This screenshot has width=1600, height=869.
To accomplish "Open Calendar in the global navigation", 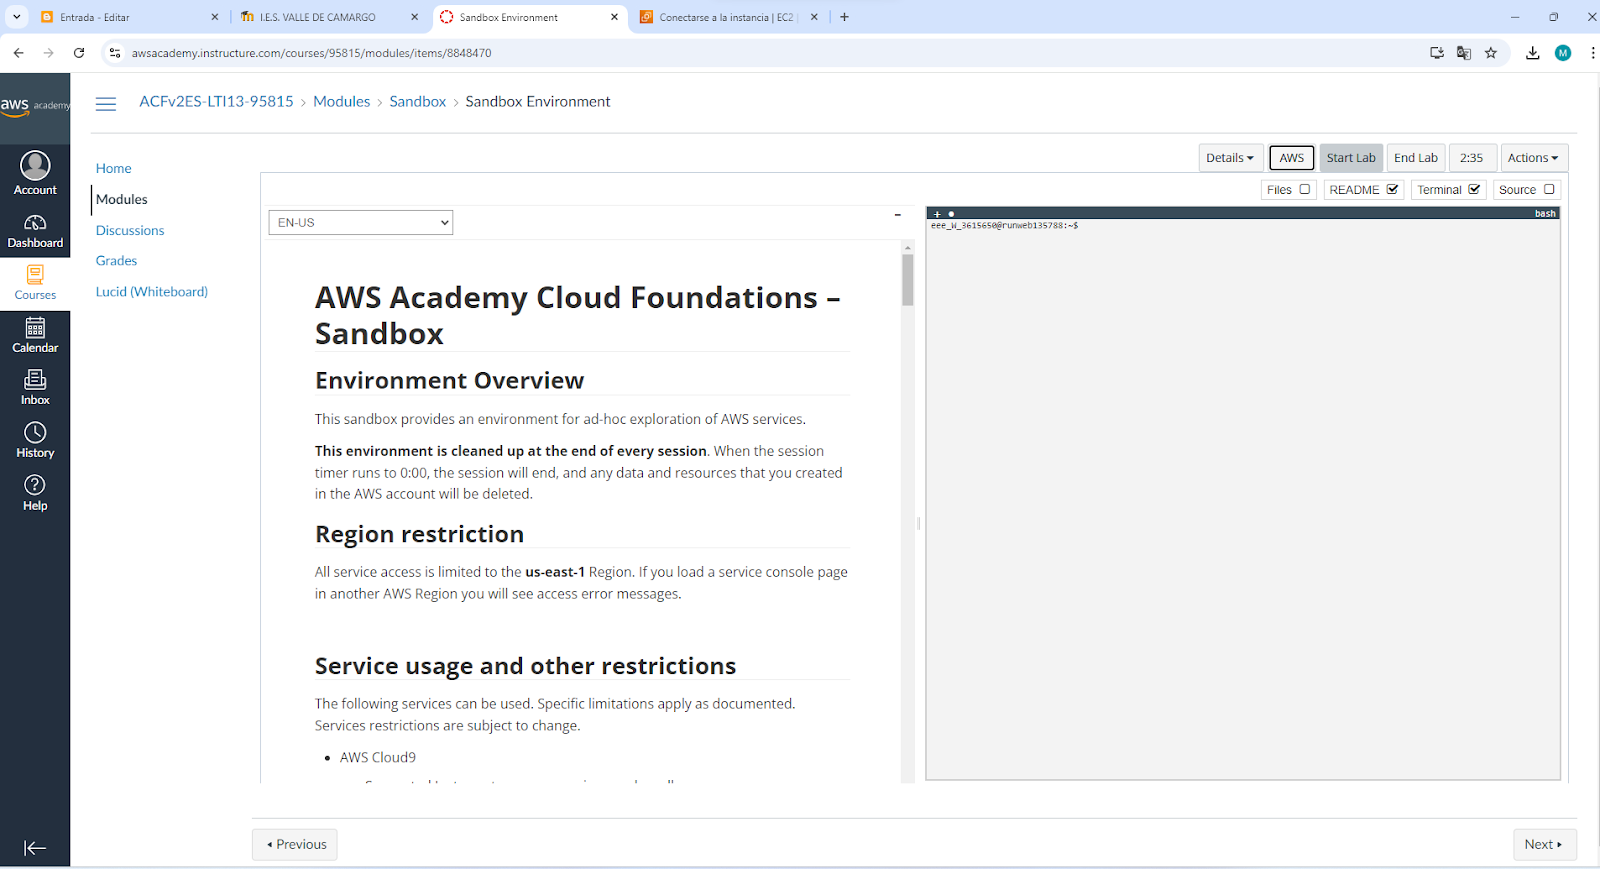I will click(x=35, y=336).
